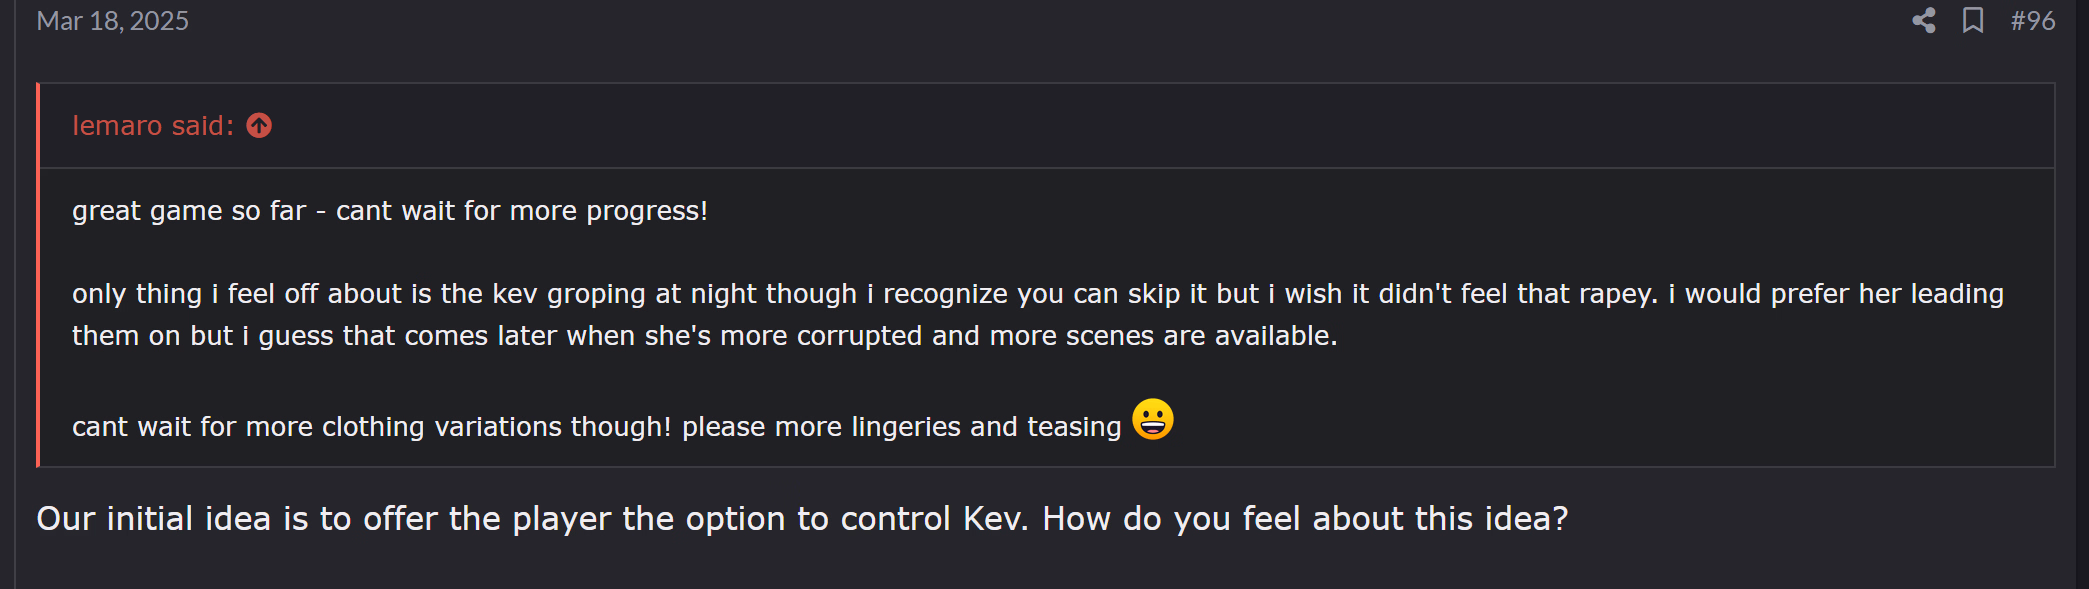
Task: Click line starting them on but i guess
Action: (x=705, y=336)
